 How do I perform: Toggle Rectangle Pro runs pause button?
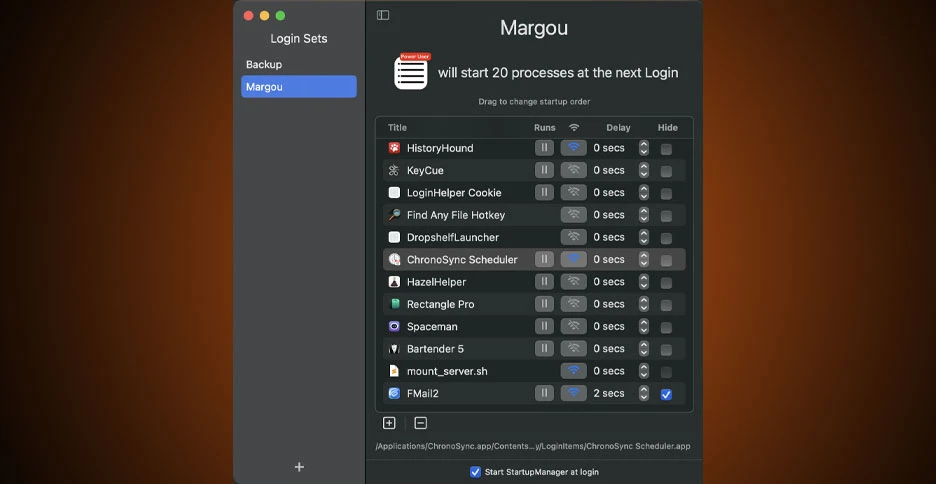pos(544,304)
